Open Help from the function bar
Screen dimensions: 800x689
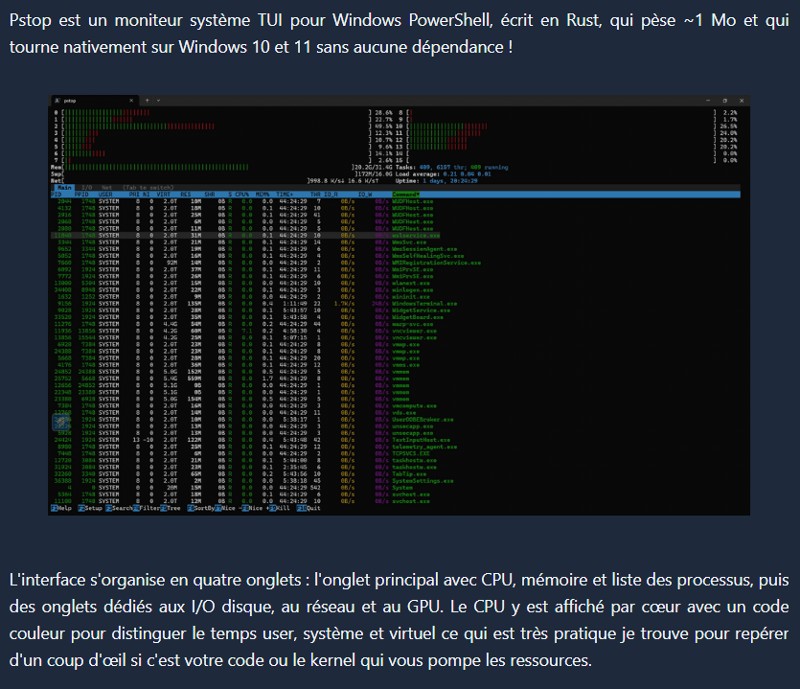tap(61, 508)
